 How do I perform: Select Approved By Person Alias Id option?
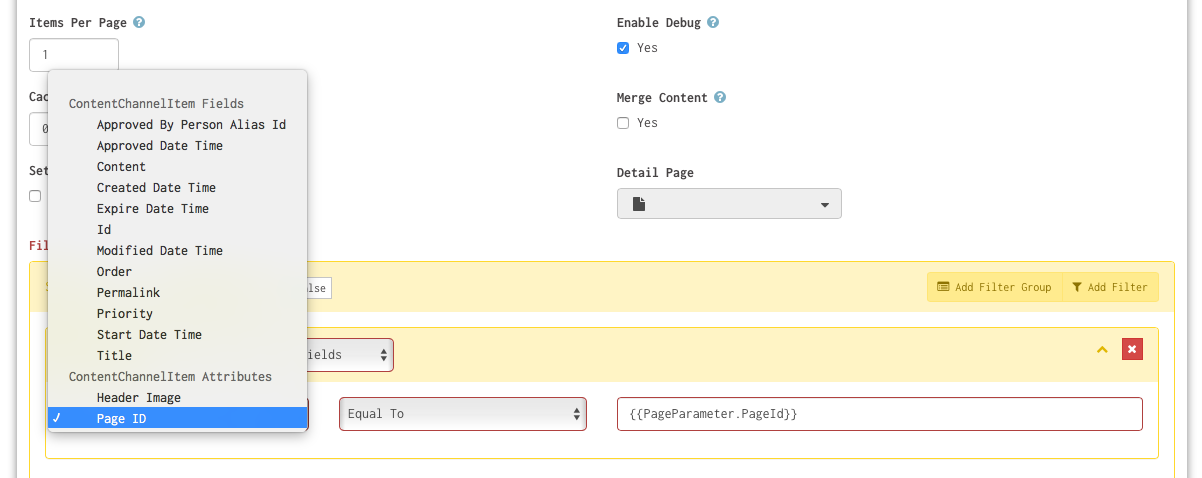click(x=191, y=125)
